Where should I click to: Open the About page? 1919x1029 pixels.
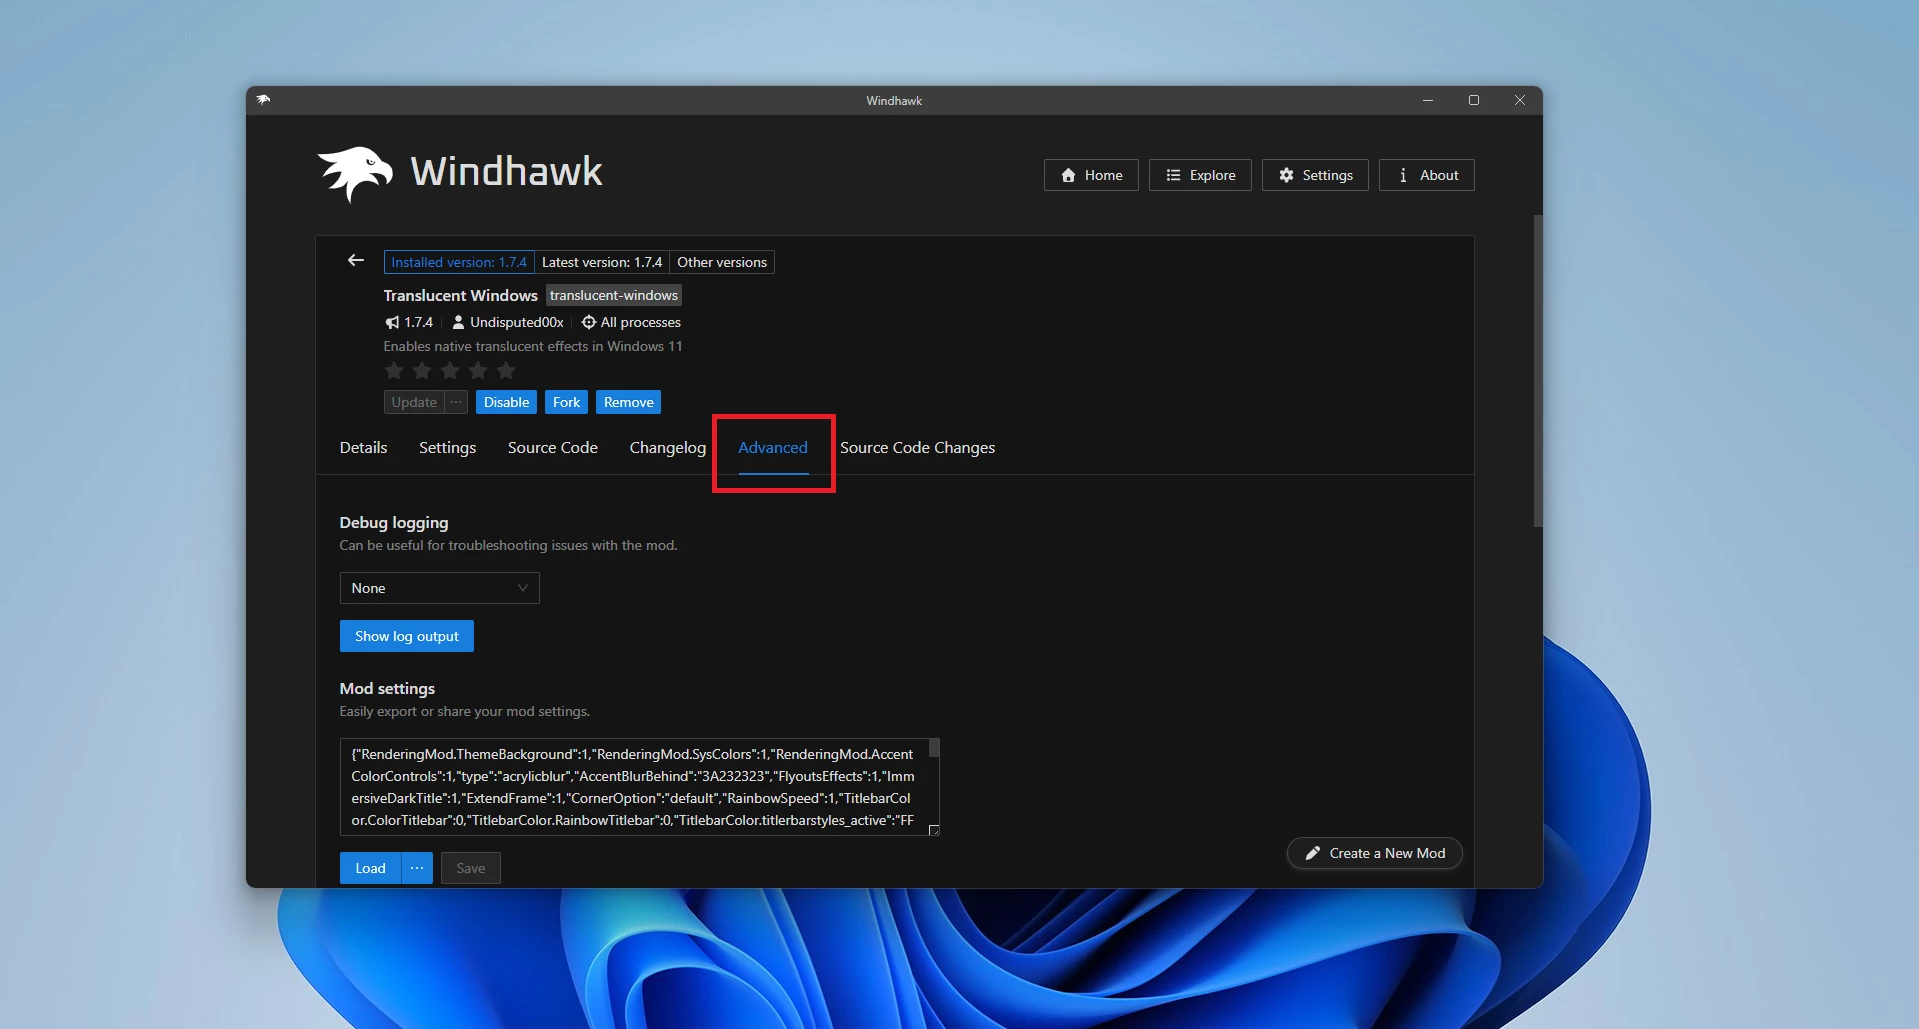tap(1427, 175)
